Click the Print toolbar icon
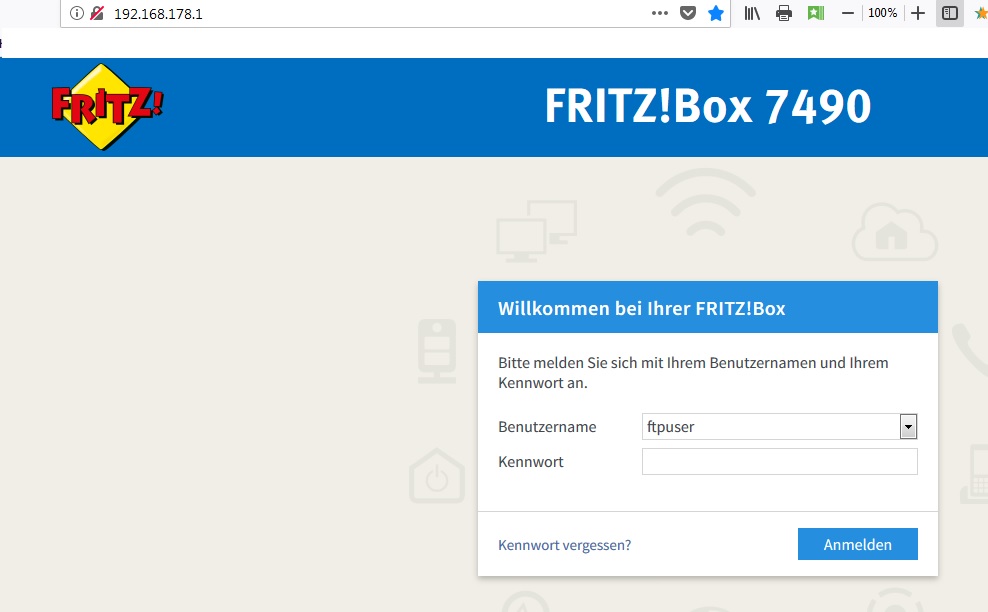 click(784, 13)
